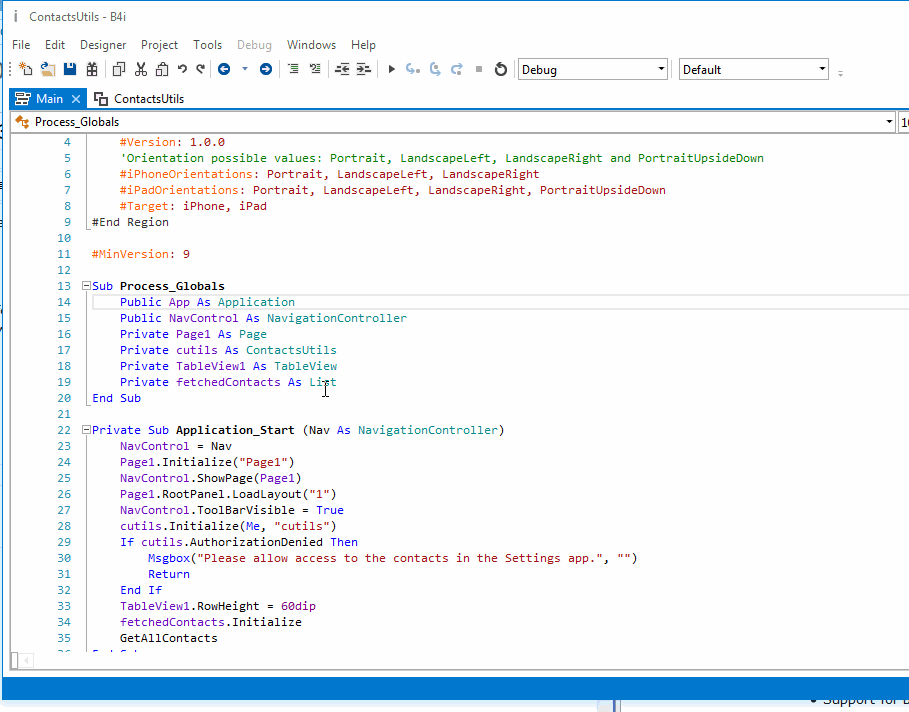Collapse the Application_Start sub block
This screenshot has height=712, width=909.
[x=86, y=430]
